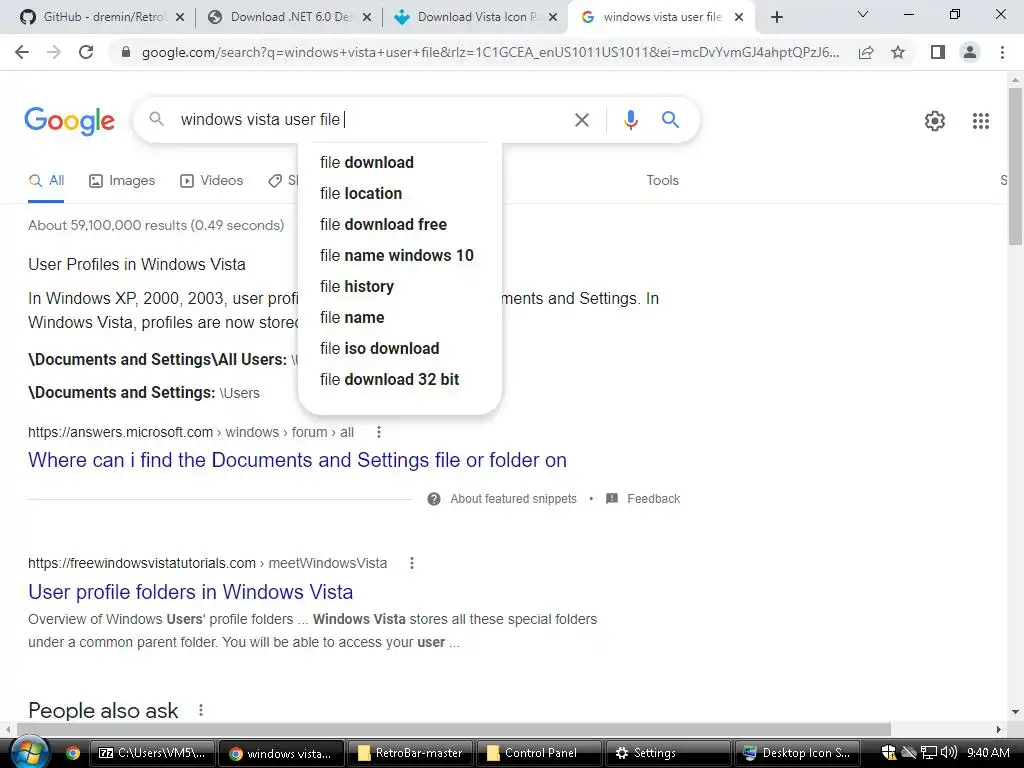Image resolution: width=1024 pixels, height=768 pixels.
Task: Send Feedback on featured snippet
Action: [x=643, y=499]
